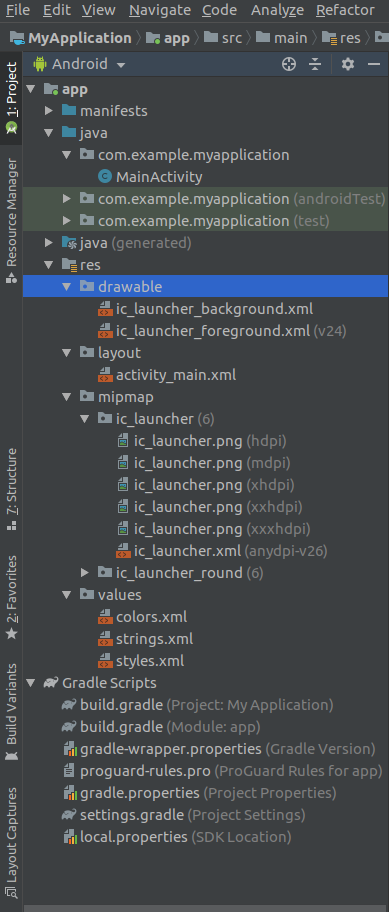Open the Navigate menu
This screenshot has height=912, width=389.
pyautogui.click(x=160, y=10)
